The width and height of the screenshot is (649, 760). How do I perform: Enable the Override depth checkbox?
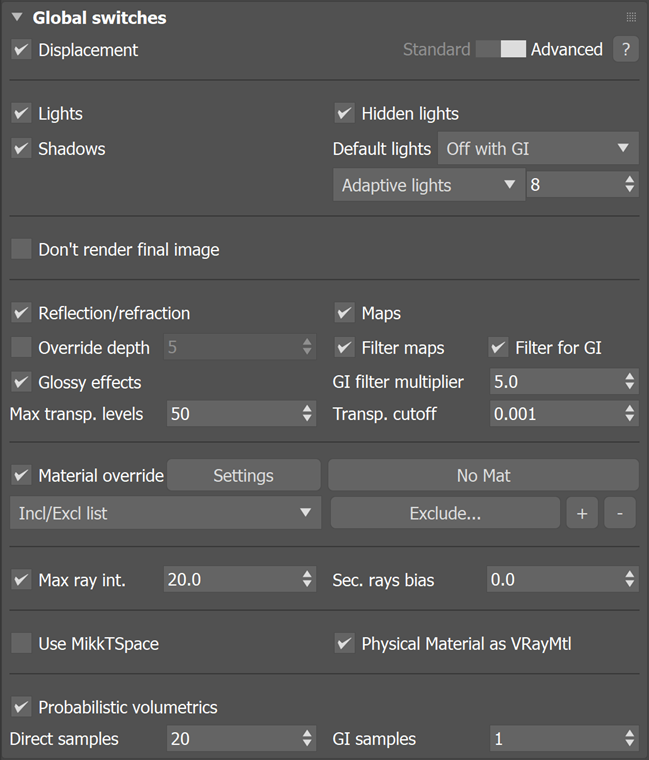(x=21, y=348)
